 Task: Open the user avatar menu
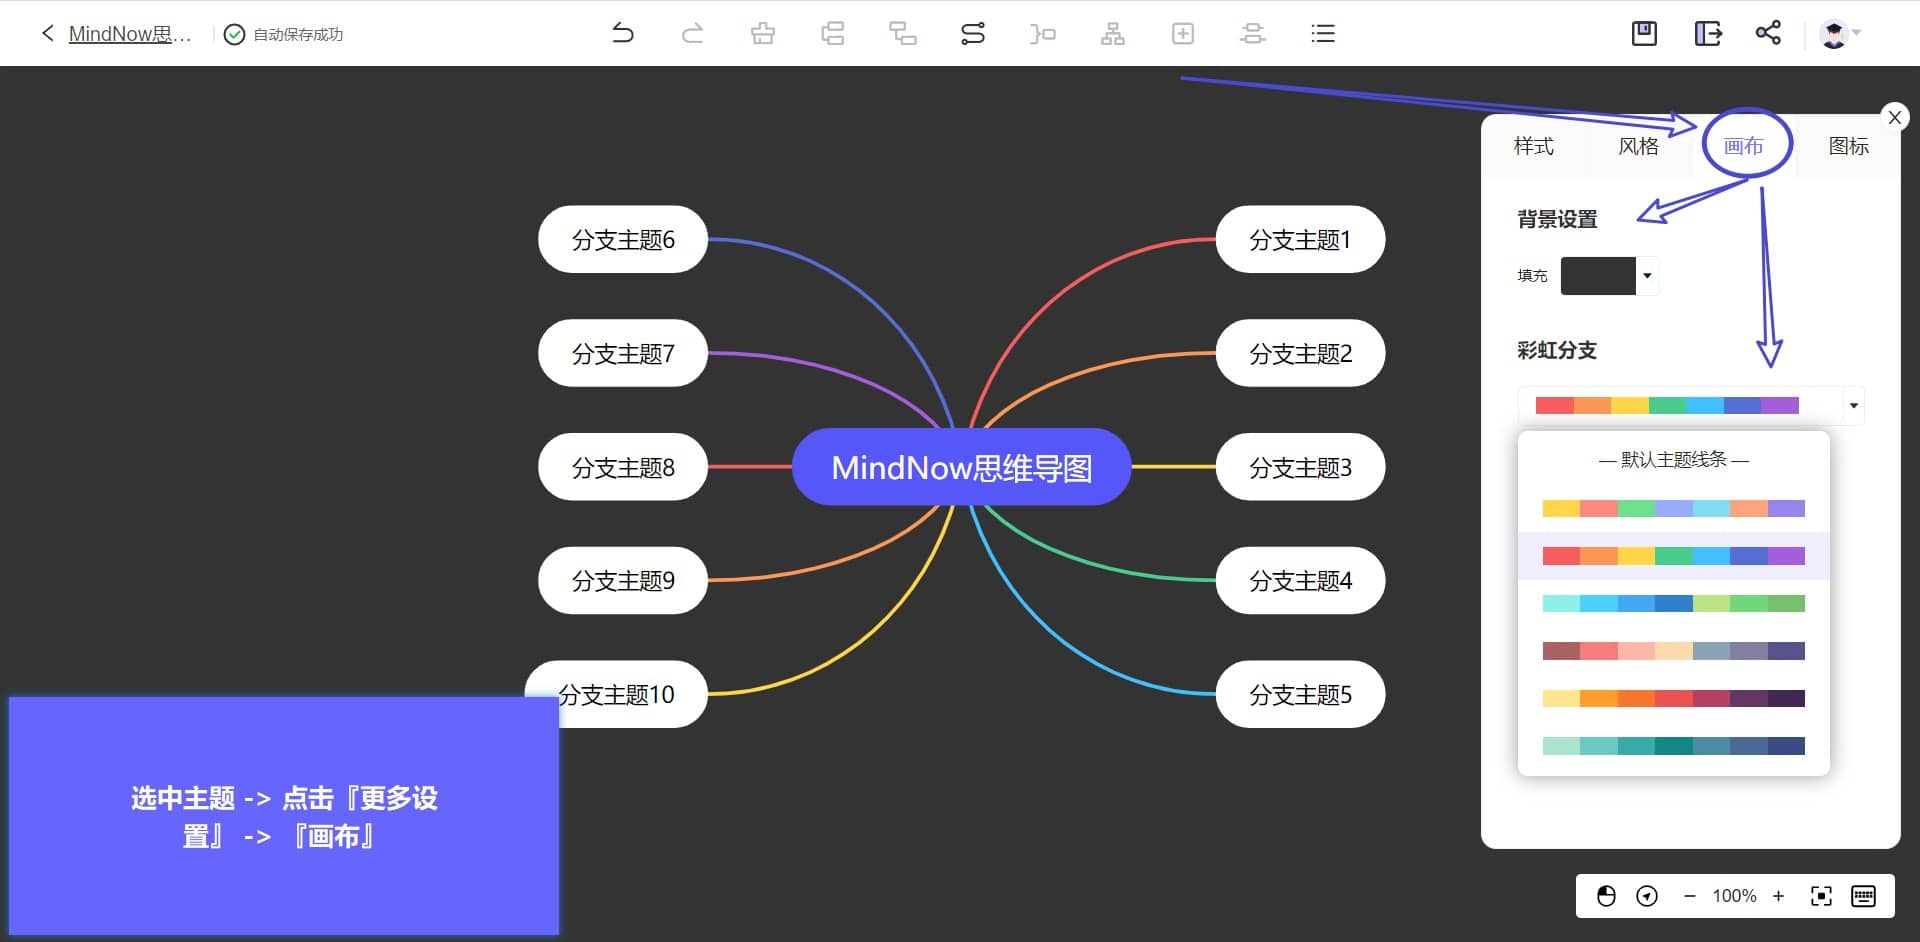pos(1839,33)
